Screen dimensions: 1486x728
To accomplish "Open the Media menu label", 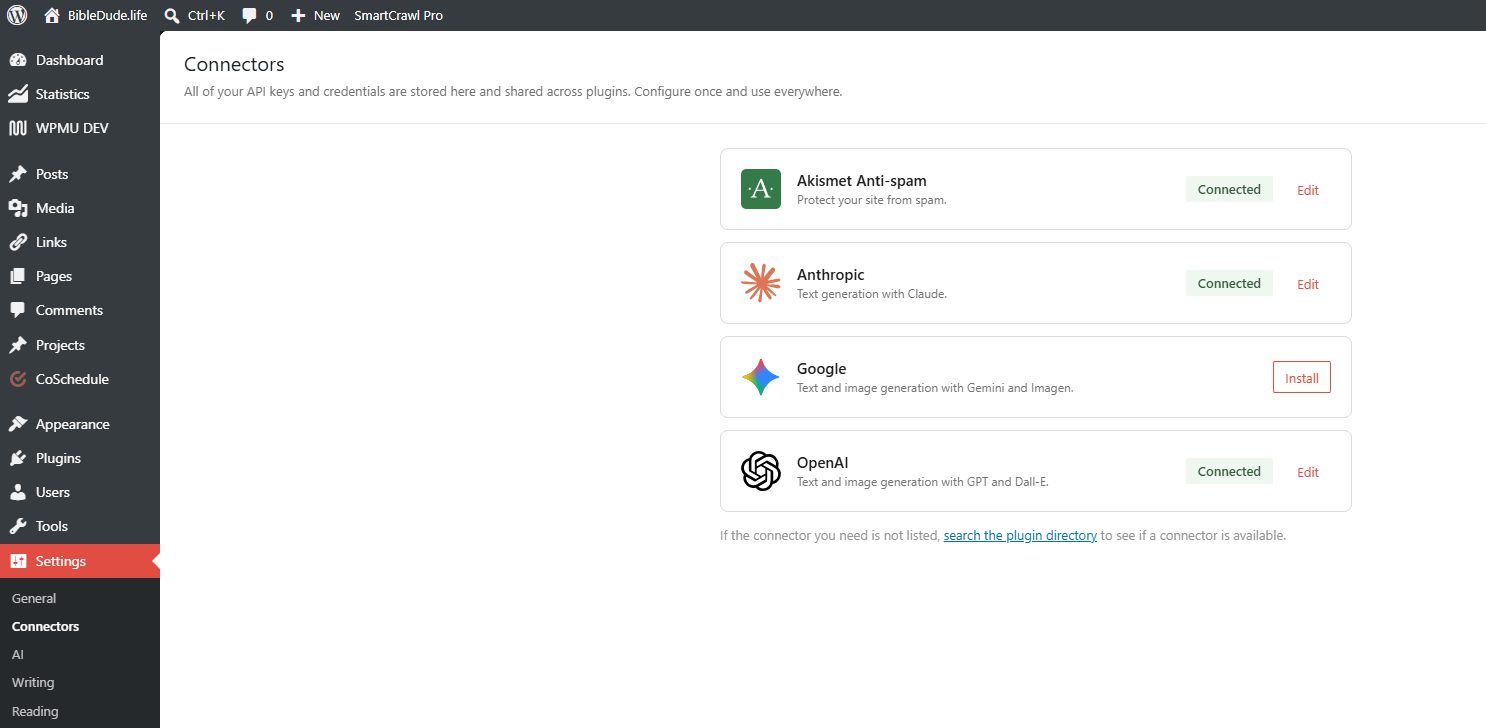I will point(55,208).
